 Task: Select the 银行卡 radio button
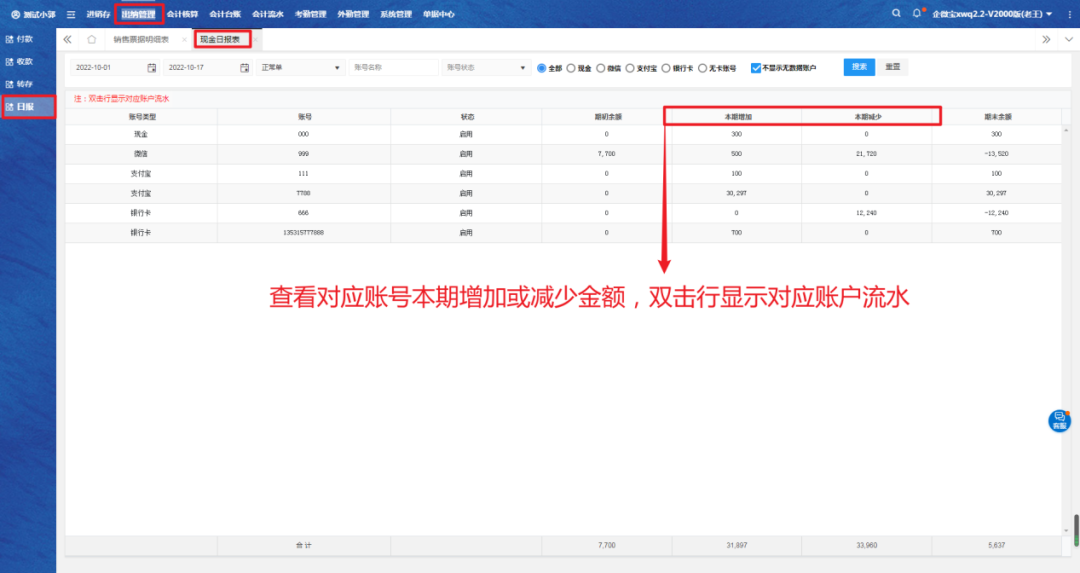pos(666,68)
